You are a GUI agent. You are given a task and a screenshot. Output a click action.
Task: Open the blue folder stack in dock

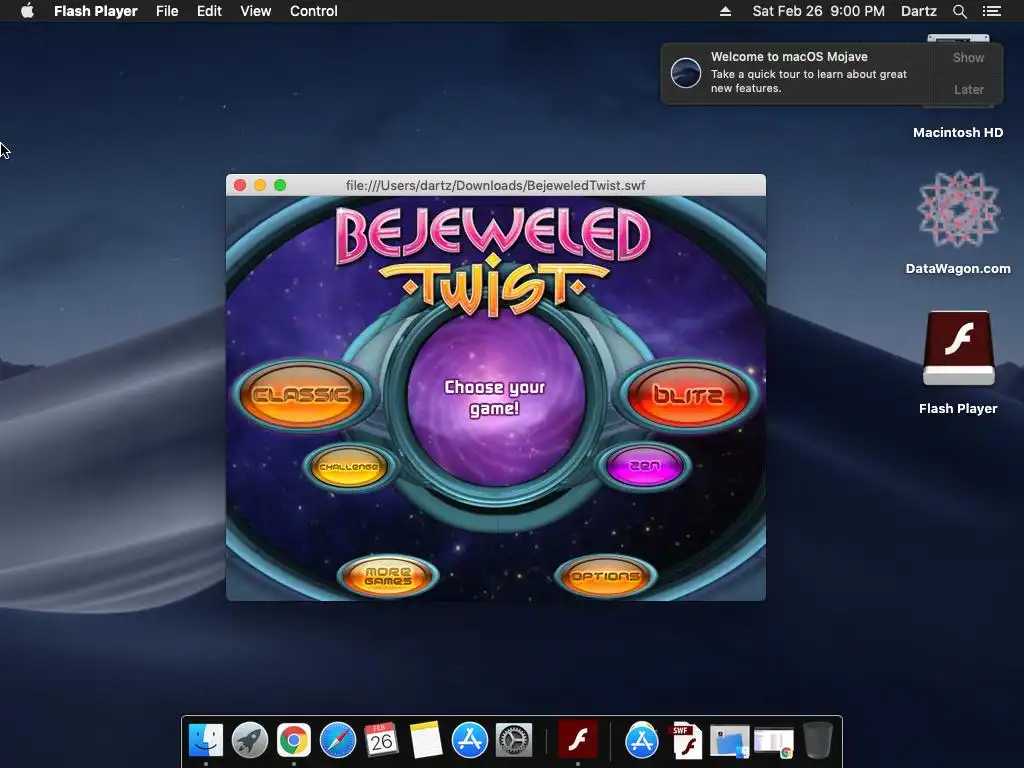click(x=729, y=742)
